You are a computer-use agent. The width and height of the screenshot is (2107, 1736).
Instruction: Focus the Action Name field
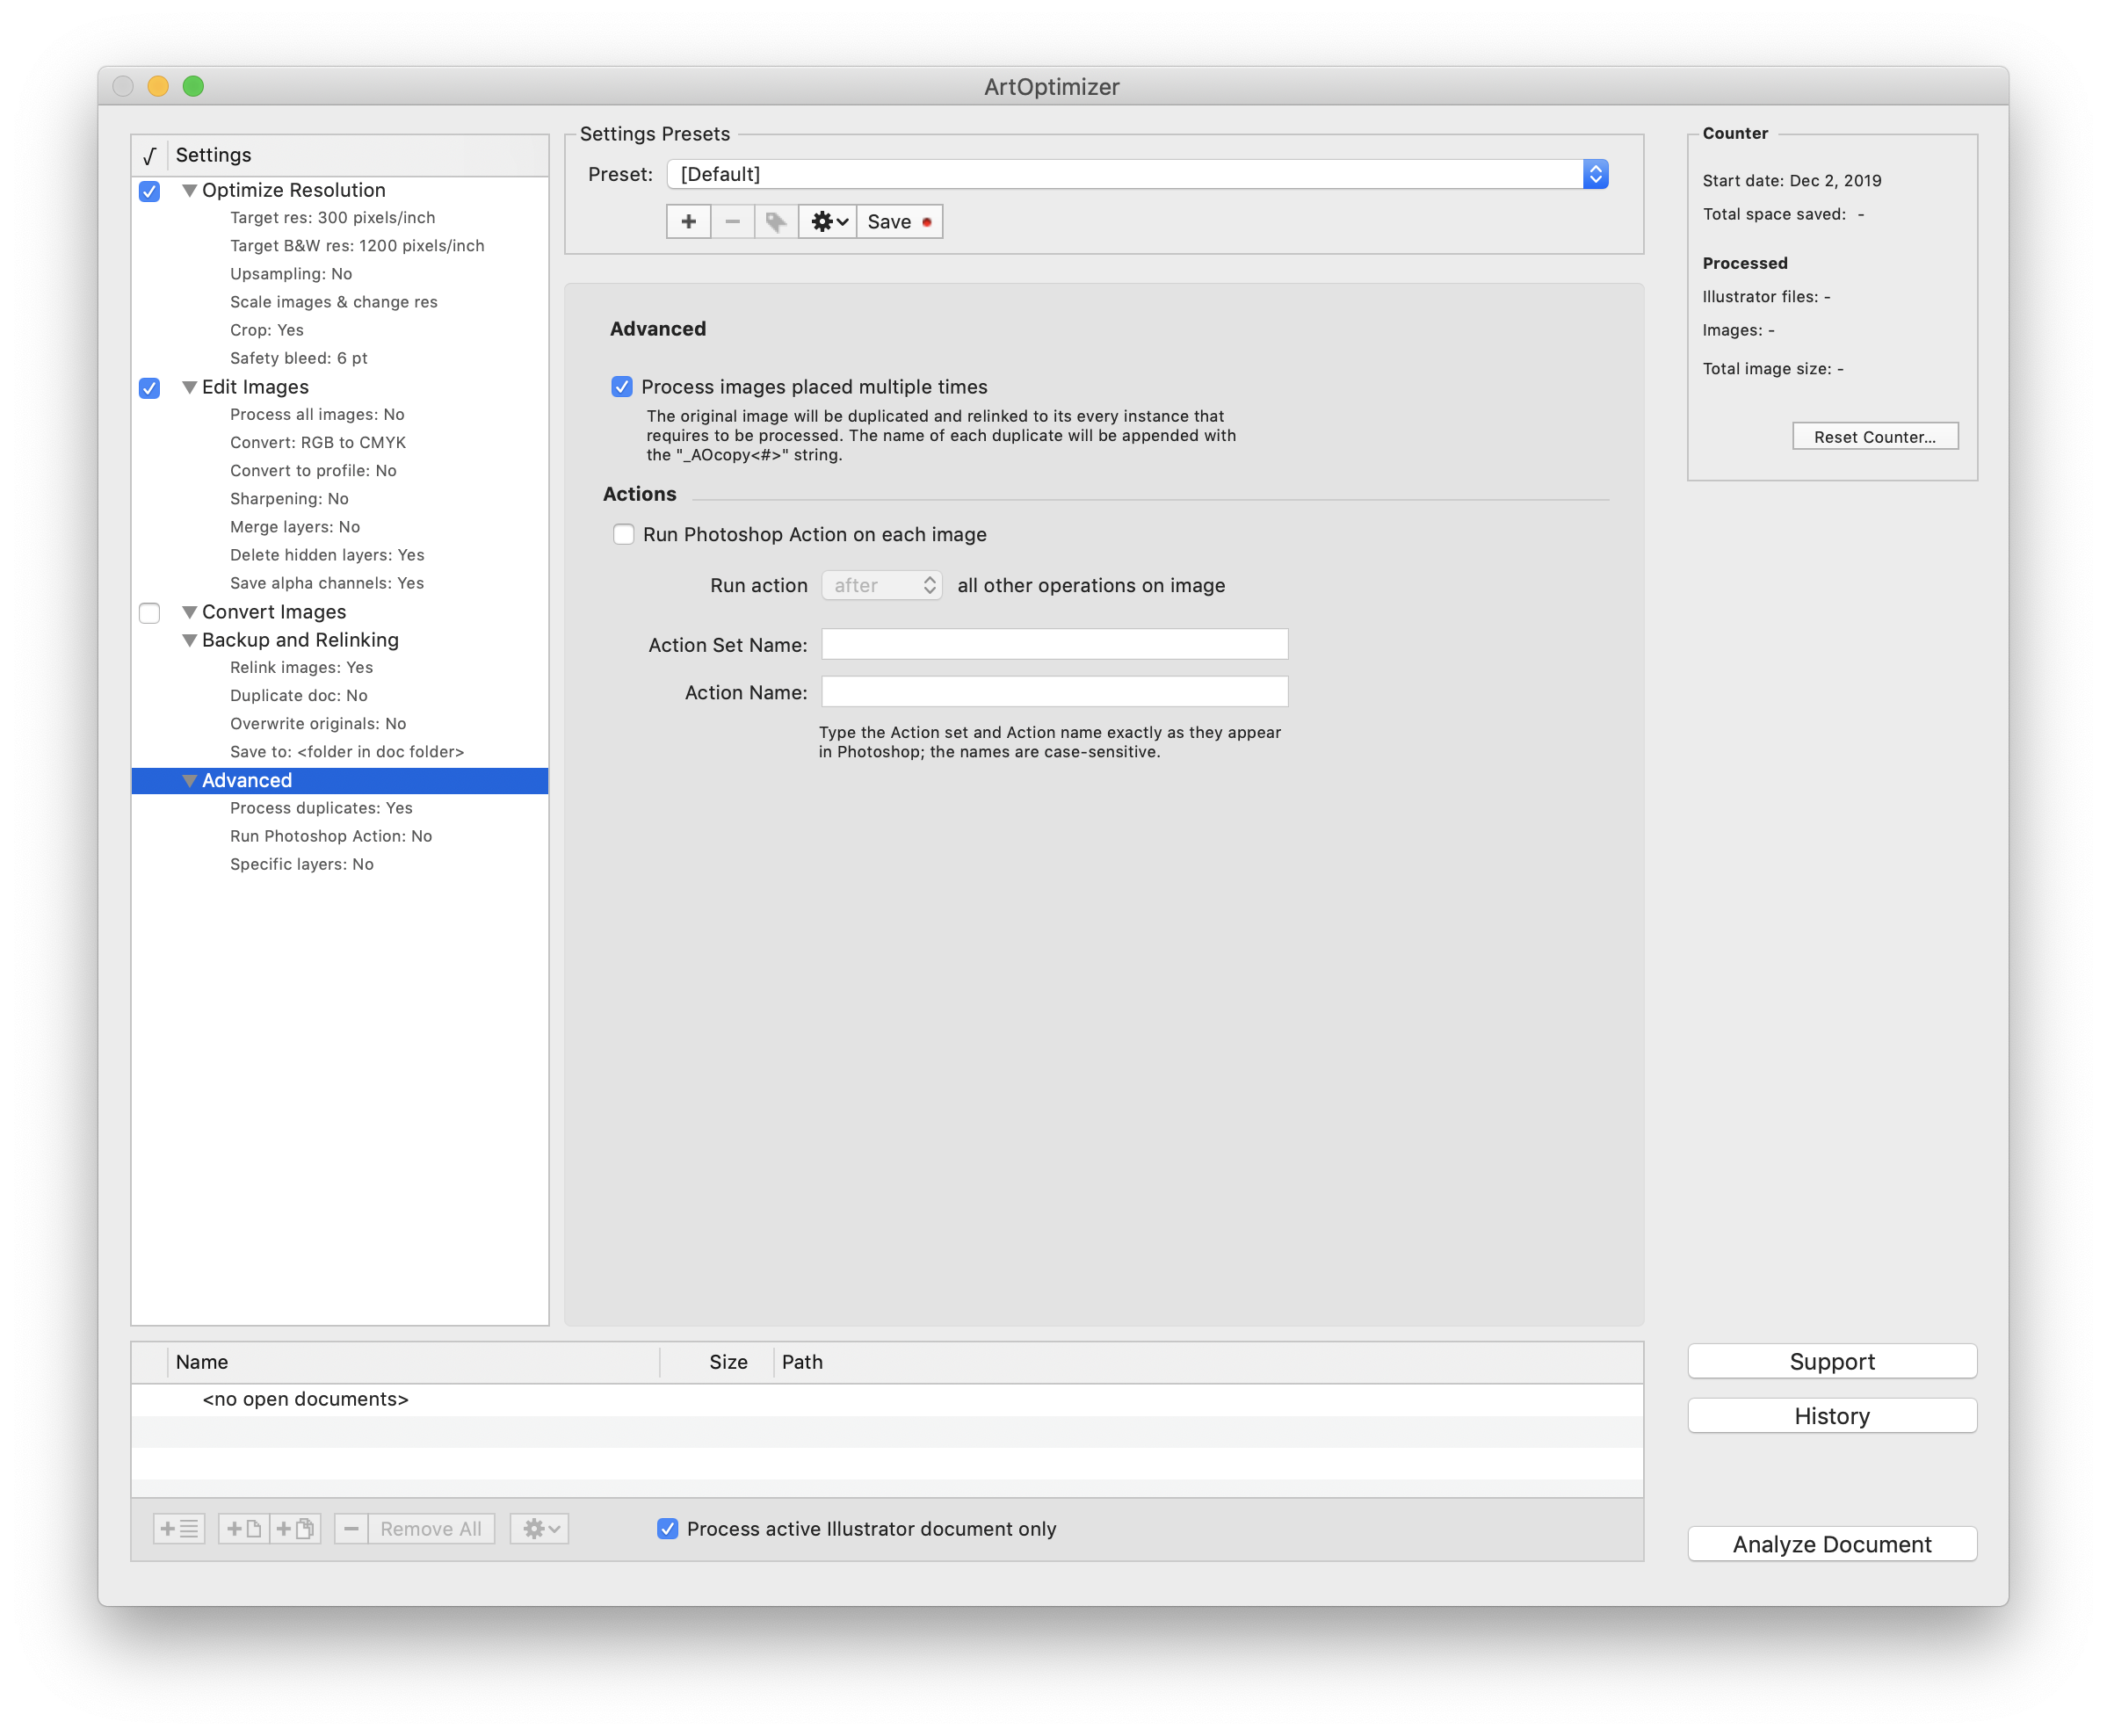tap(1054, 692)
